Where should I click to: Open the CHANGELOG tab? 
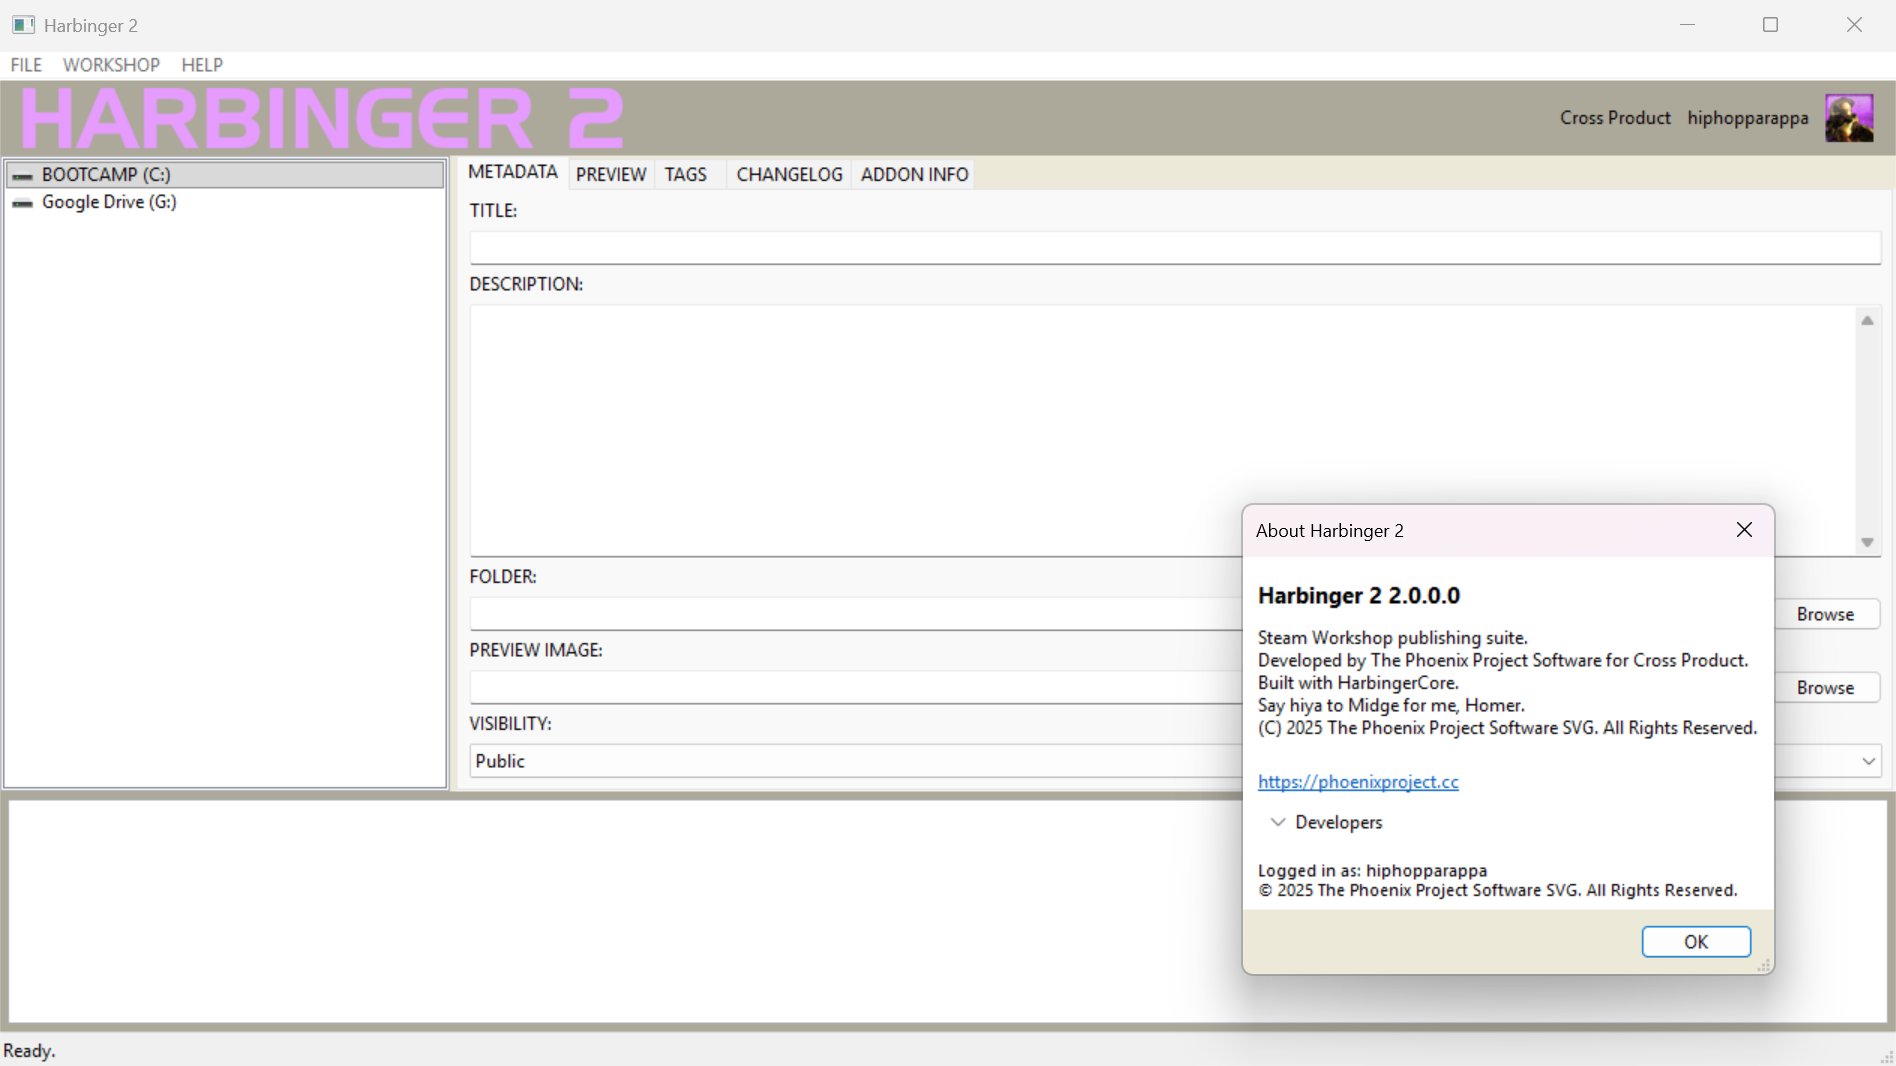point(789,174)
